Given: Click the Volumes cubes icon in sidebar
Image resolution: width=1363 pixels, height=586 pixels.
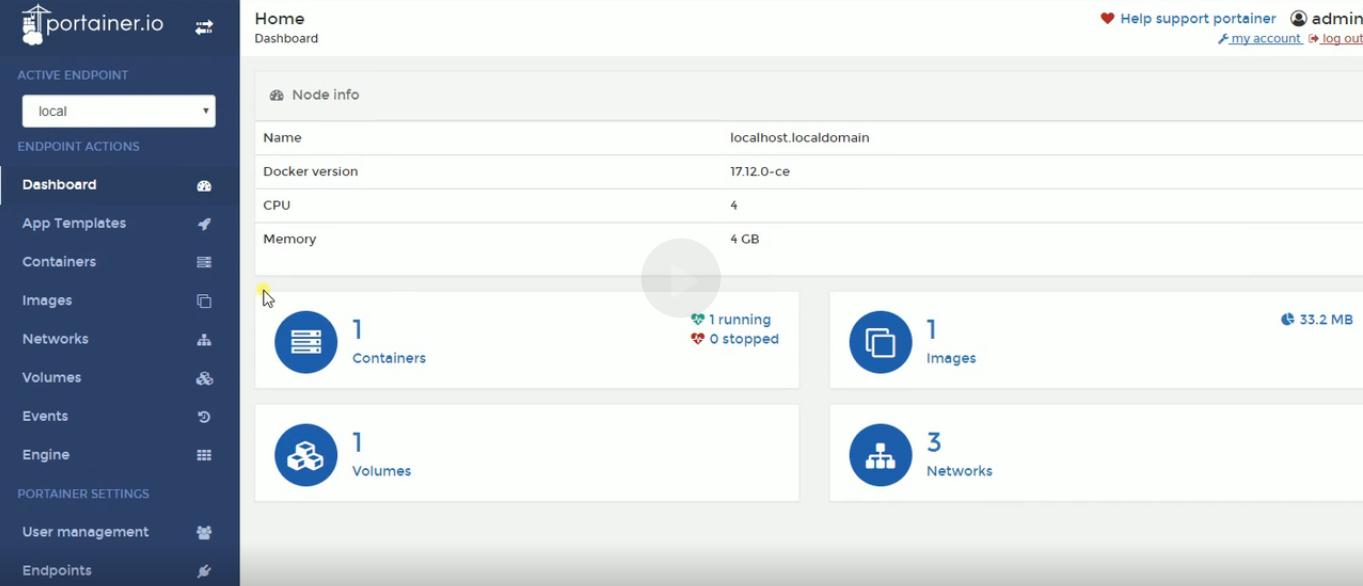Looking at the screenshot, I should point(204,378).
